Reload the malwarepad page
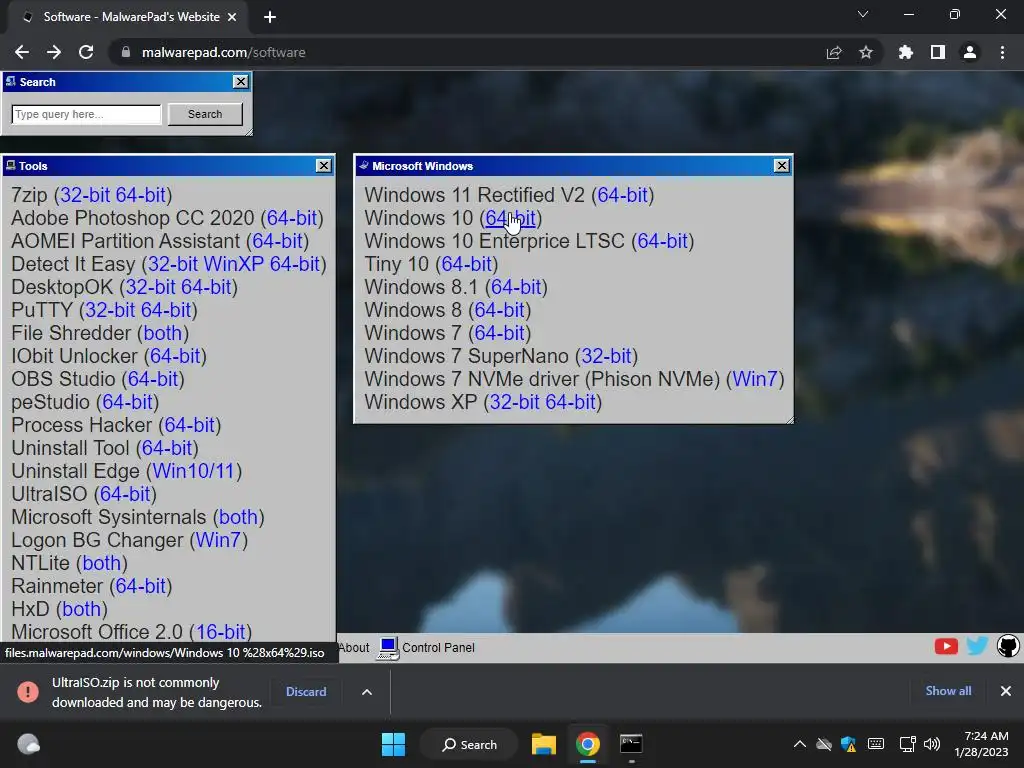 [x=86, y=52]
